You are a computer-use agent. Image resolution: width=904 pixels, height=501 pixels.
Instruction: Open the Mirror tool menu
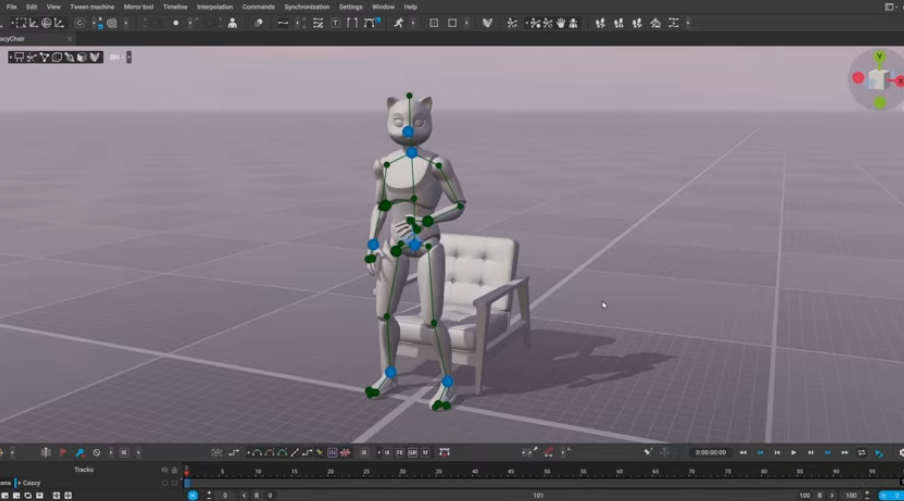[x=138, y=7]
